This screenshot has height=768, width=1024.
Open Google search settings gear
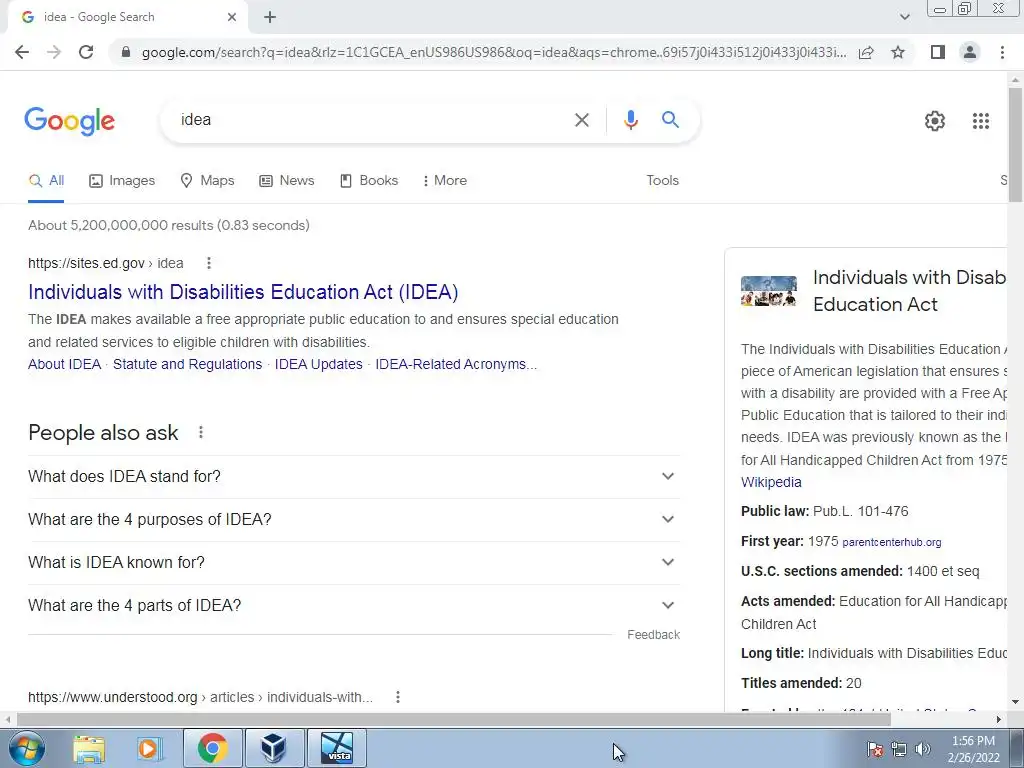coord(935,121)
